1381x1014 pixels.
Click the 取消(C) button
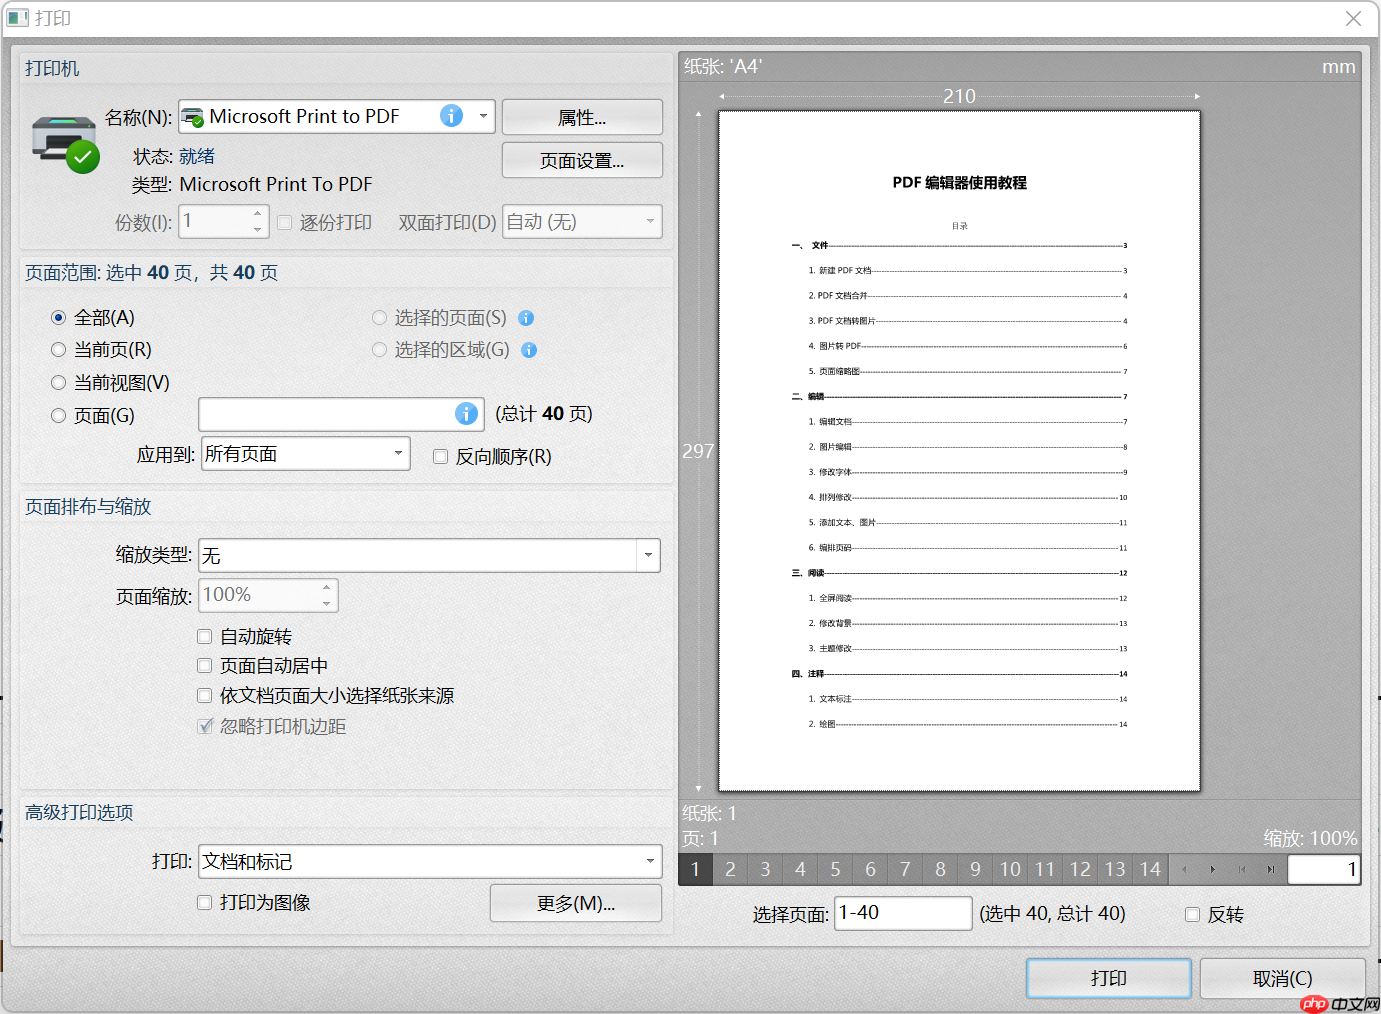coord(1282,978)
